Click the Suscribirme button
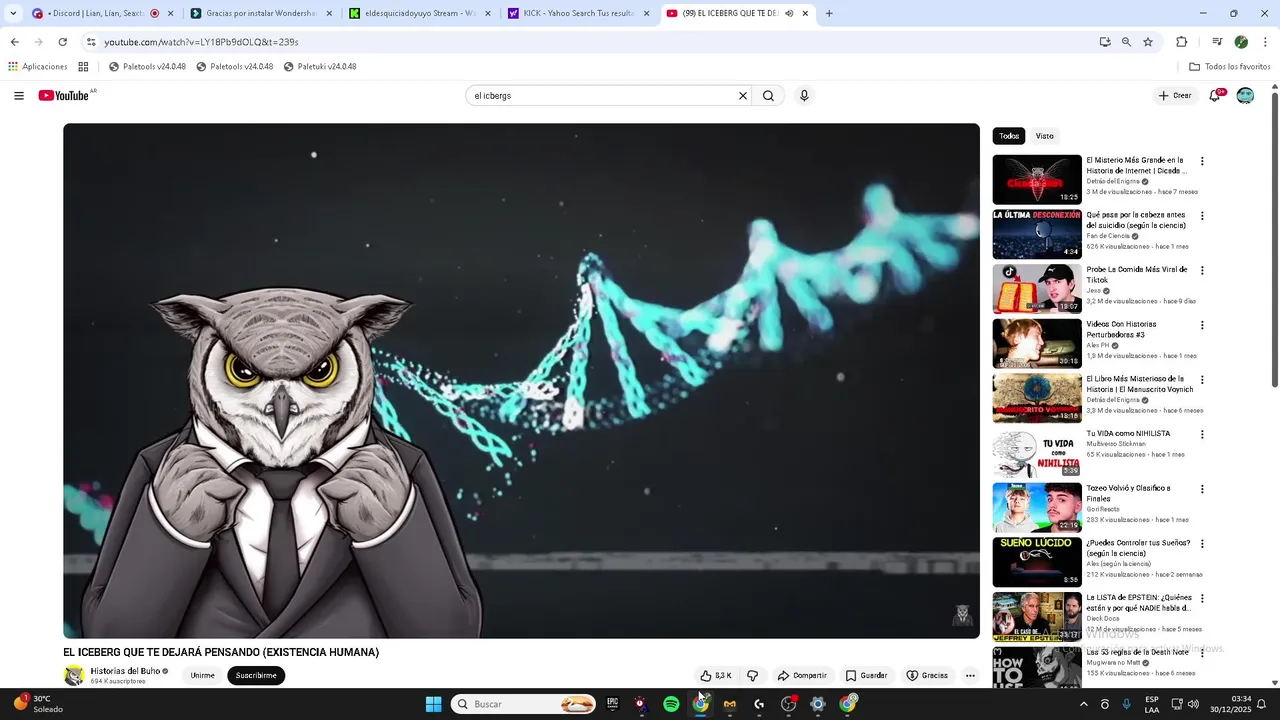Viewport: 1280px width, 720px height. click(x=256, y=676)
